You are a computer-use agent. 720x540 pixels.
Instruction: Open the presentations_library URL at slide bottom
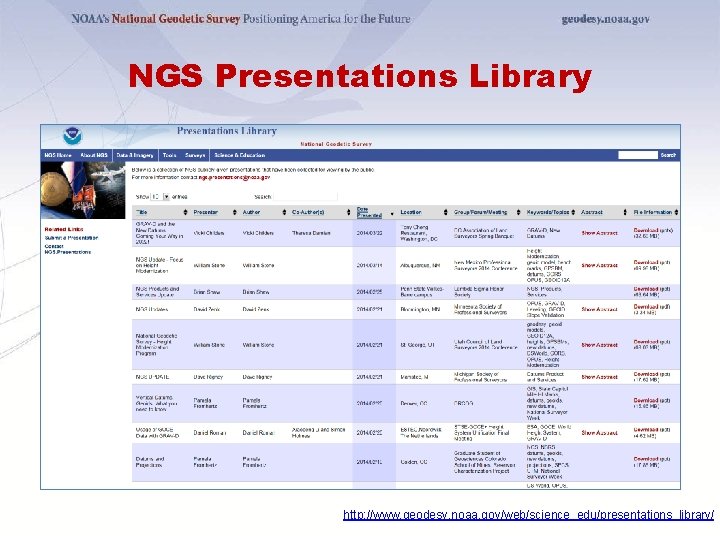(529, 515)
